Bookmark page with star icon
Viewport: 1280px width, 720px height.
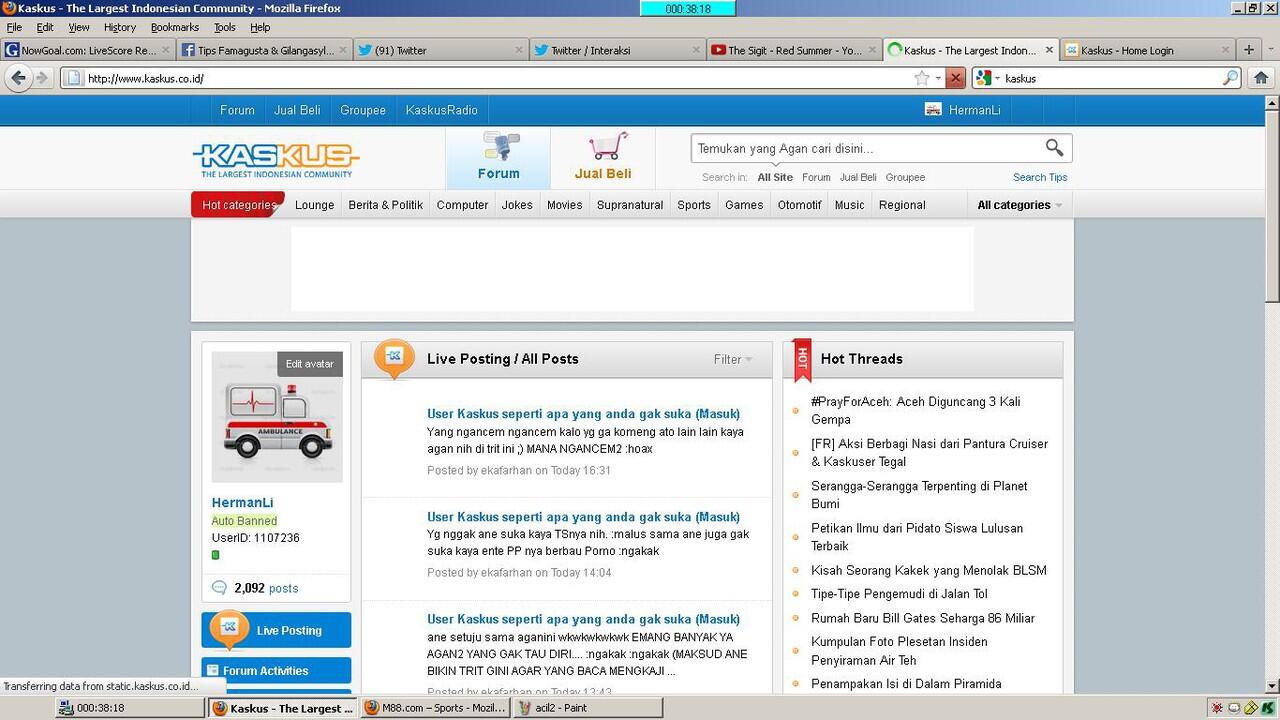point(922,78)
